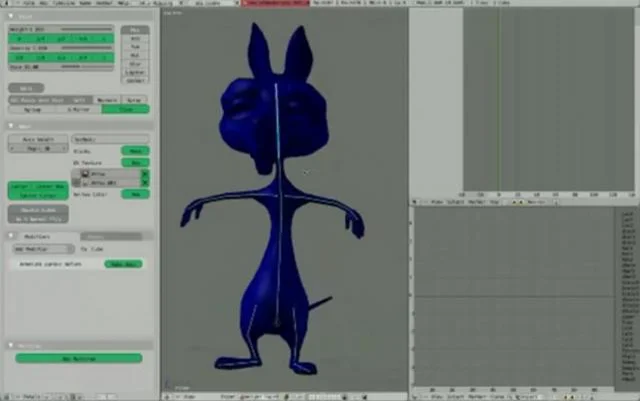Delete the first UVTex layer with X
The width and height of the screenshot is (640, 401).
(144, 174)
